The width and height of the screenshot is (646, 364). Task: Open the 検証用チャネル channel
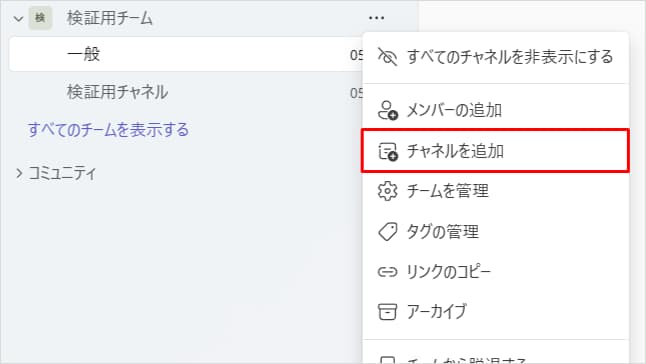[185, 92]
